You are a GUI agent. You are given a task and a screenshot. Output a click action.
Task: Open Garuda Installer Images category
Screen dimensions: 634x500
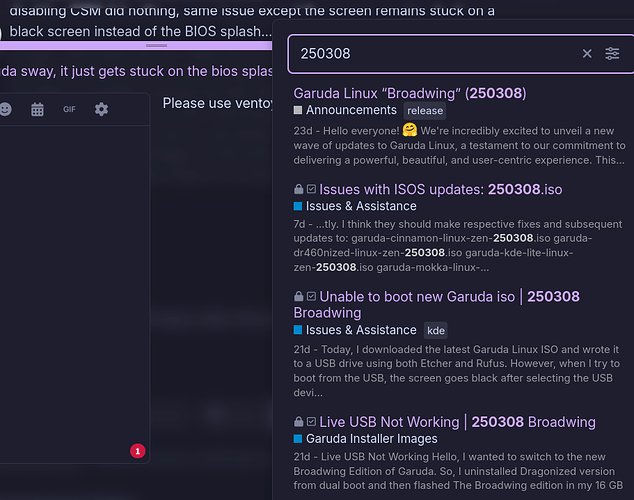click(365, 439)
